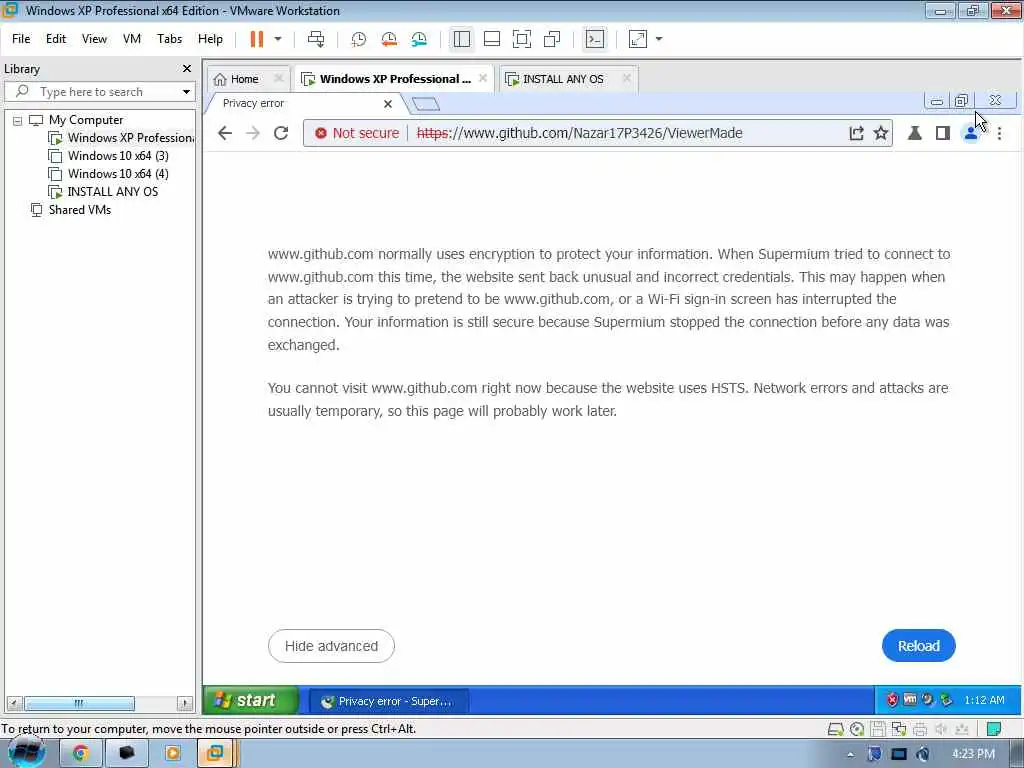The image size is (1024, 768).
Task: Click VMware Workstation icon in host taskbar
Action: coord(215,753)
